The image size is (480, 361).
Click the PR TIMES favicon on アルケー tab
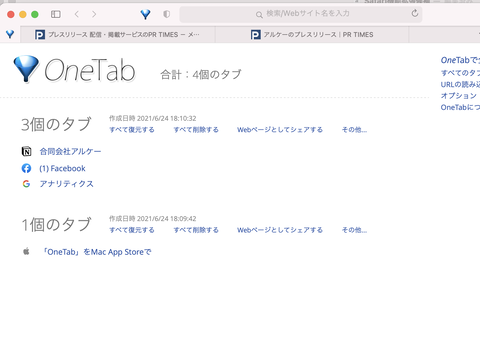256,35
